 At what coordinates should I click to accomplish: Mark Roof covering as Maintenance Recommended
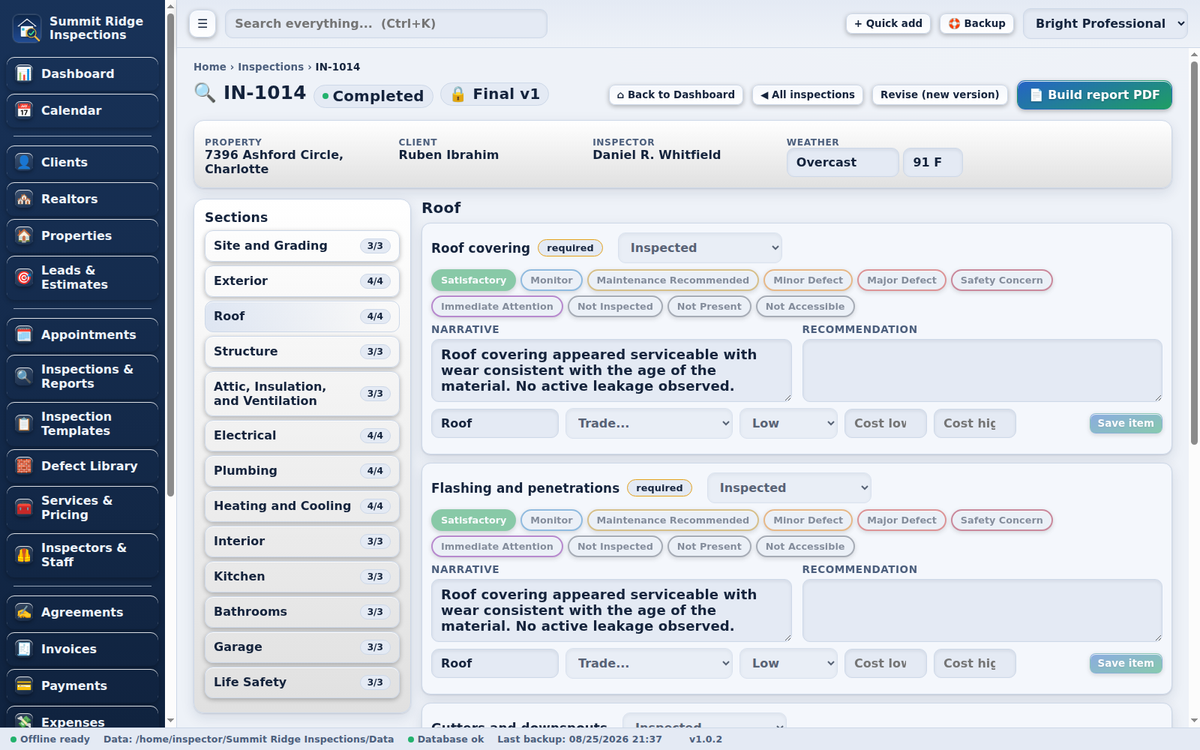(x=672, y=280)
